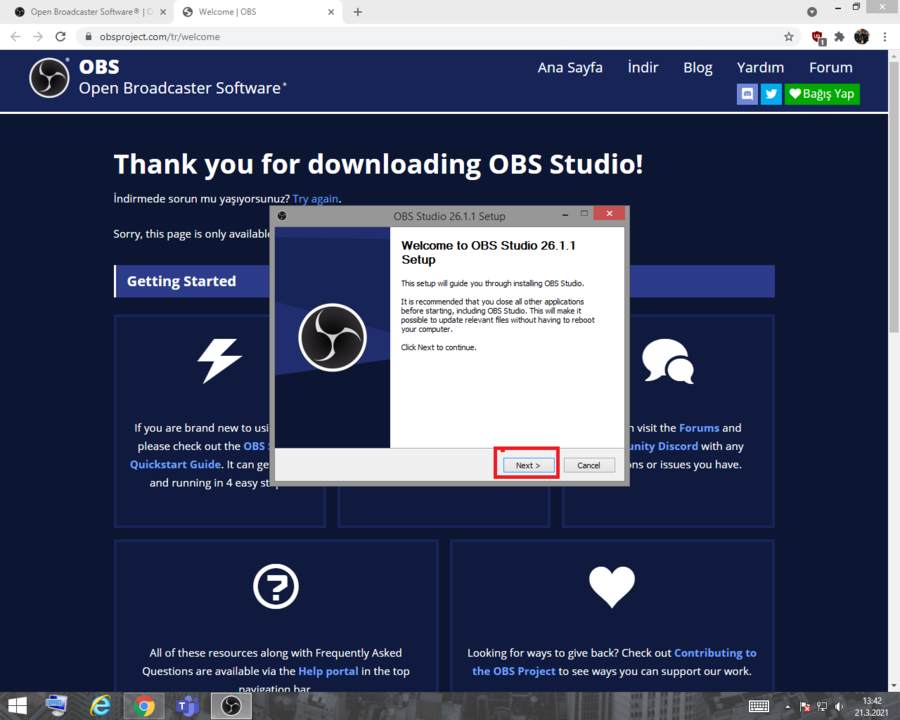
Task: Open Microsoft Teams from the taskbar
Action: 188,706
